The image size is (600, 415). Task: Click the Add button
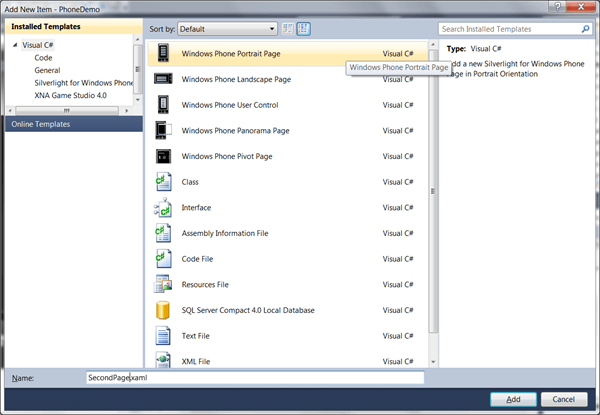pyautogui.click(x=513, y=399)
